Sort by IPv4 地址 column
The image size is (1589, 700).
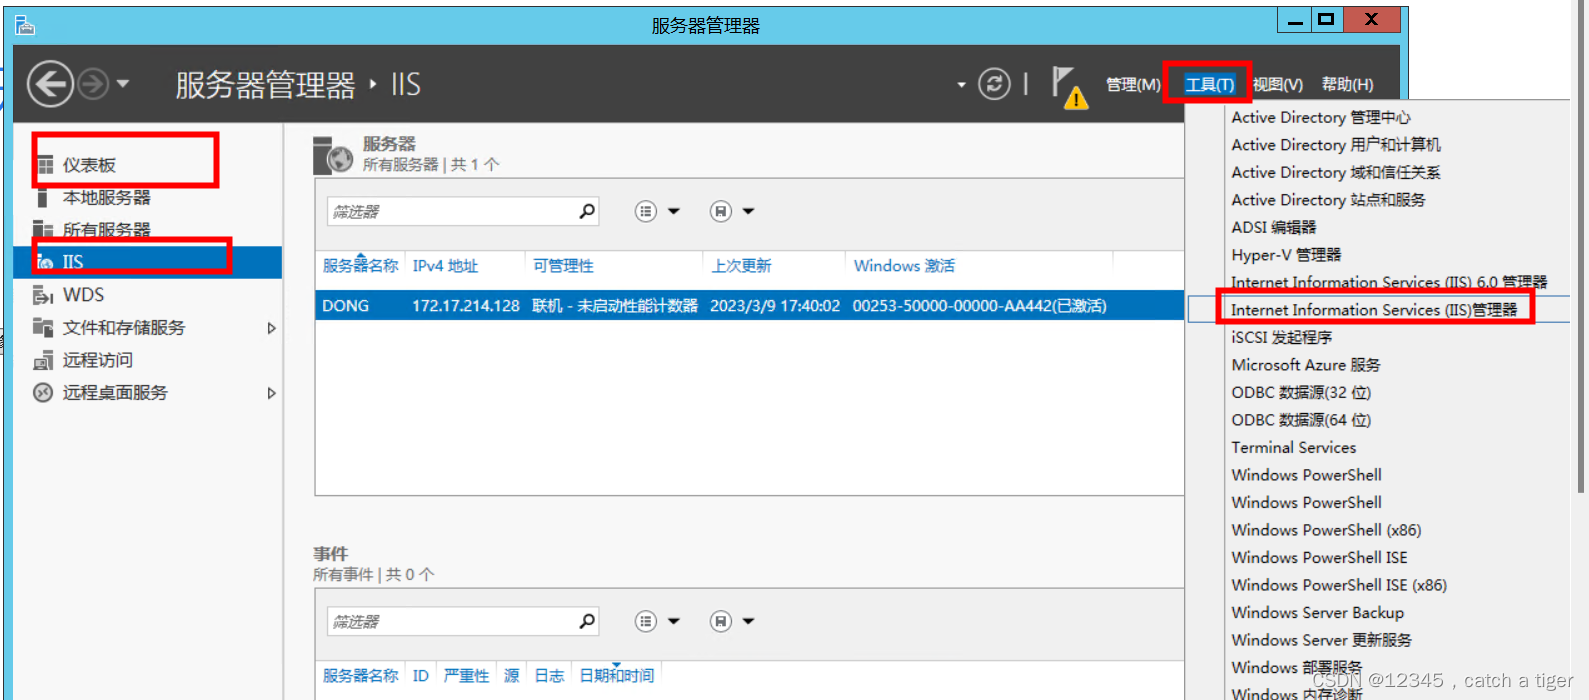(x=445, y=266)
